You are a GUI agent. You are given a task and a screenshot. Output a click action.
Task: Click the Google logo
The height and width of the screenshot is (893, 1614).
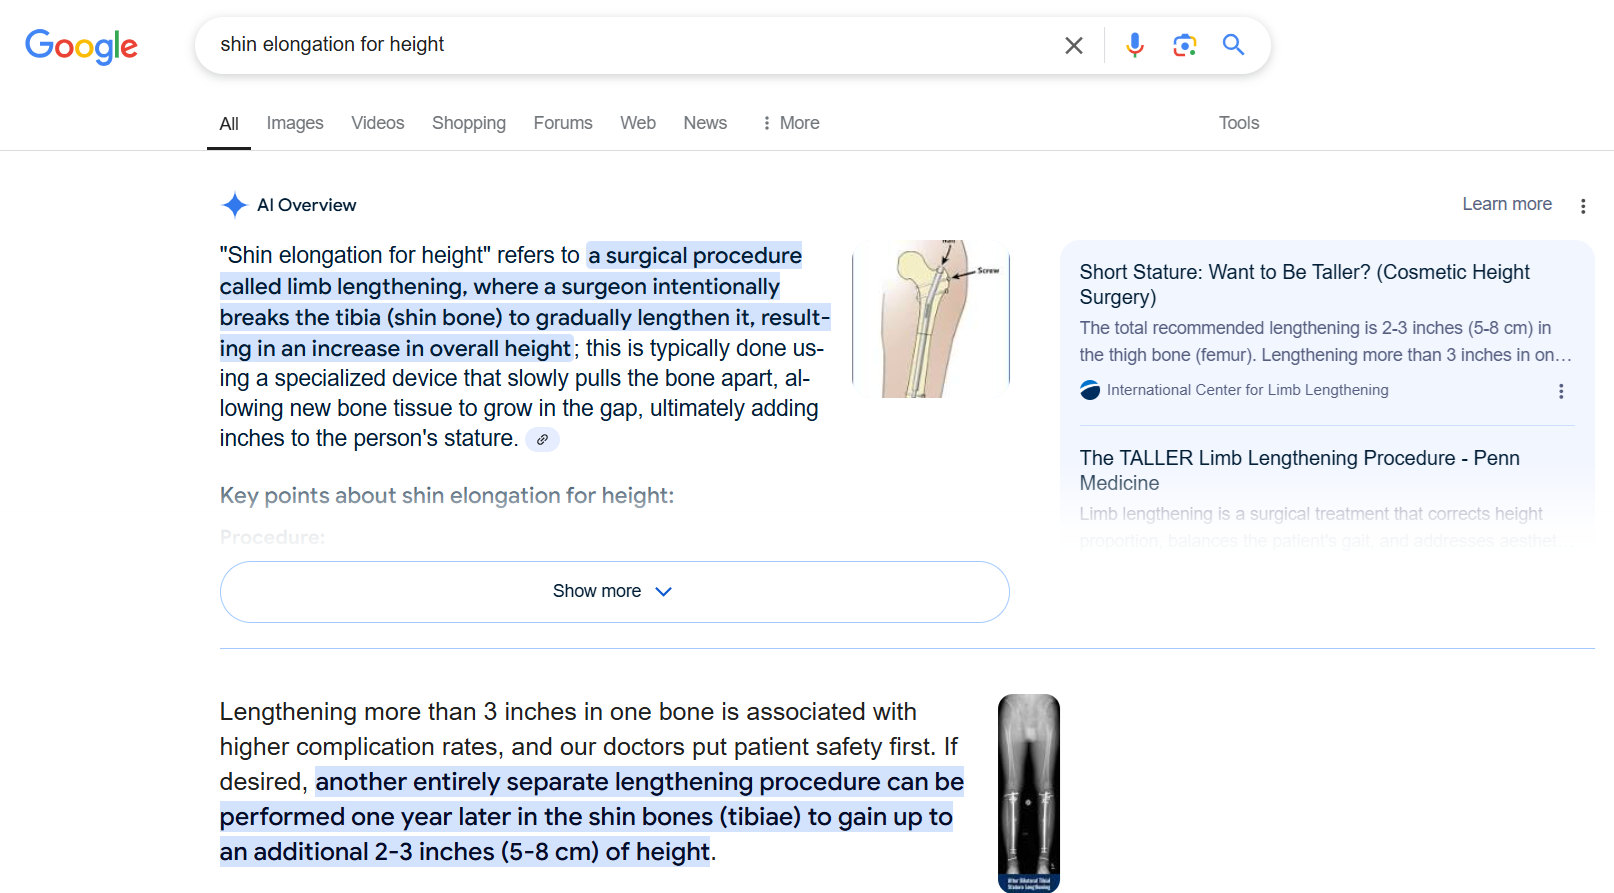coord(81,46)
